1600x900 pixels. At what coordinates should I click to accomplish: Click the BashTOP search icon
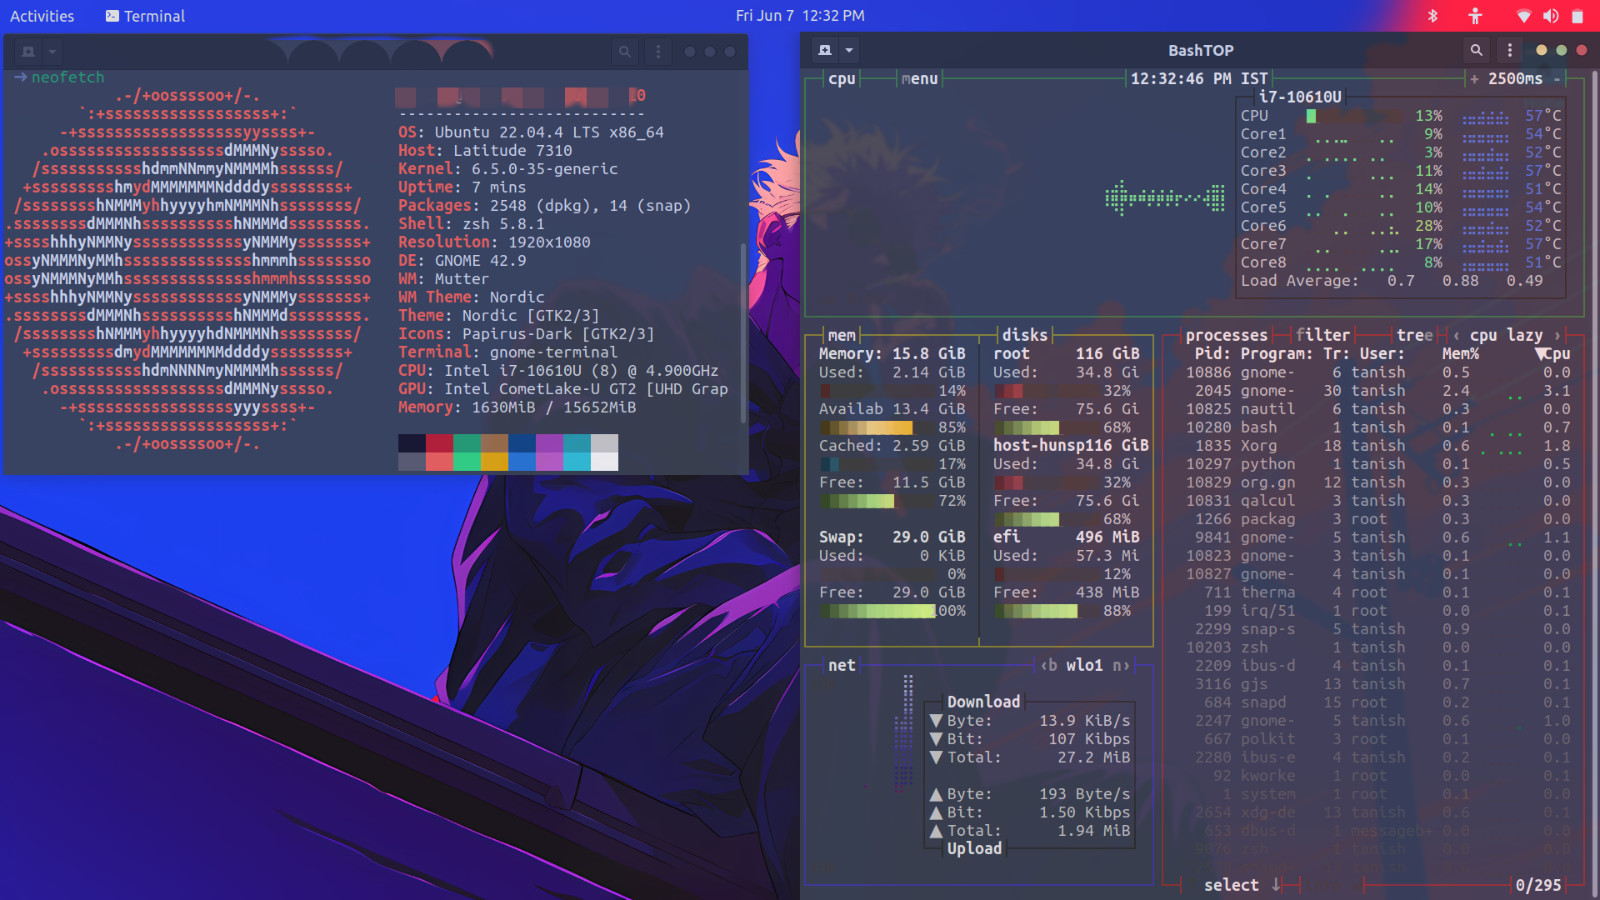(1476, 50)
